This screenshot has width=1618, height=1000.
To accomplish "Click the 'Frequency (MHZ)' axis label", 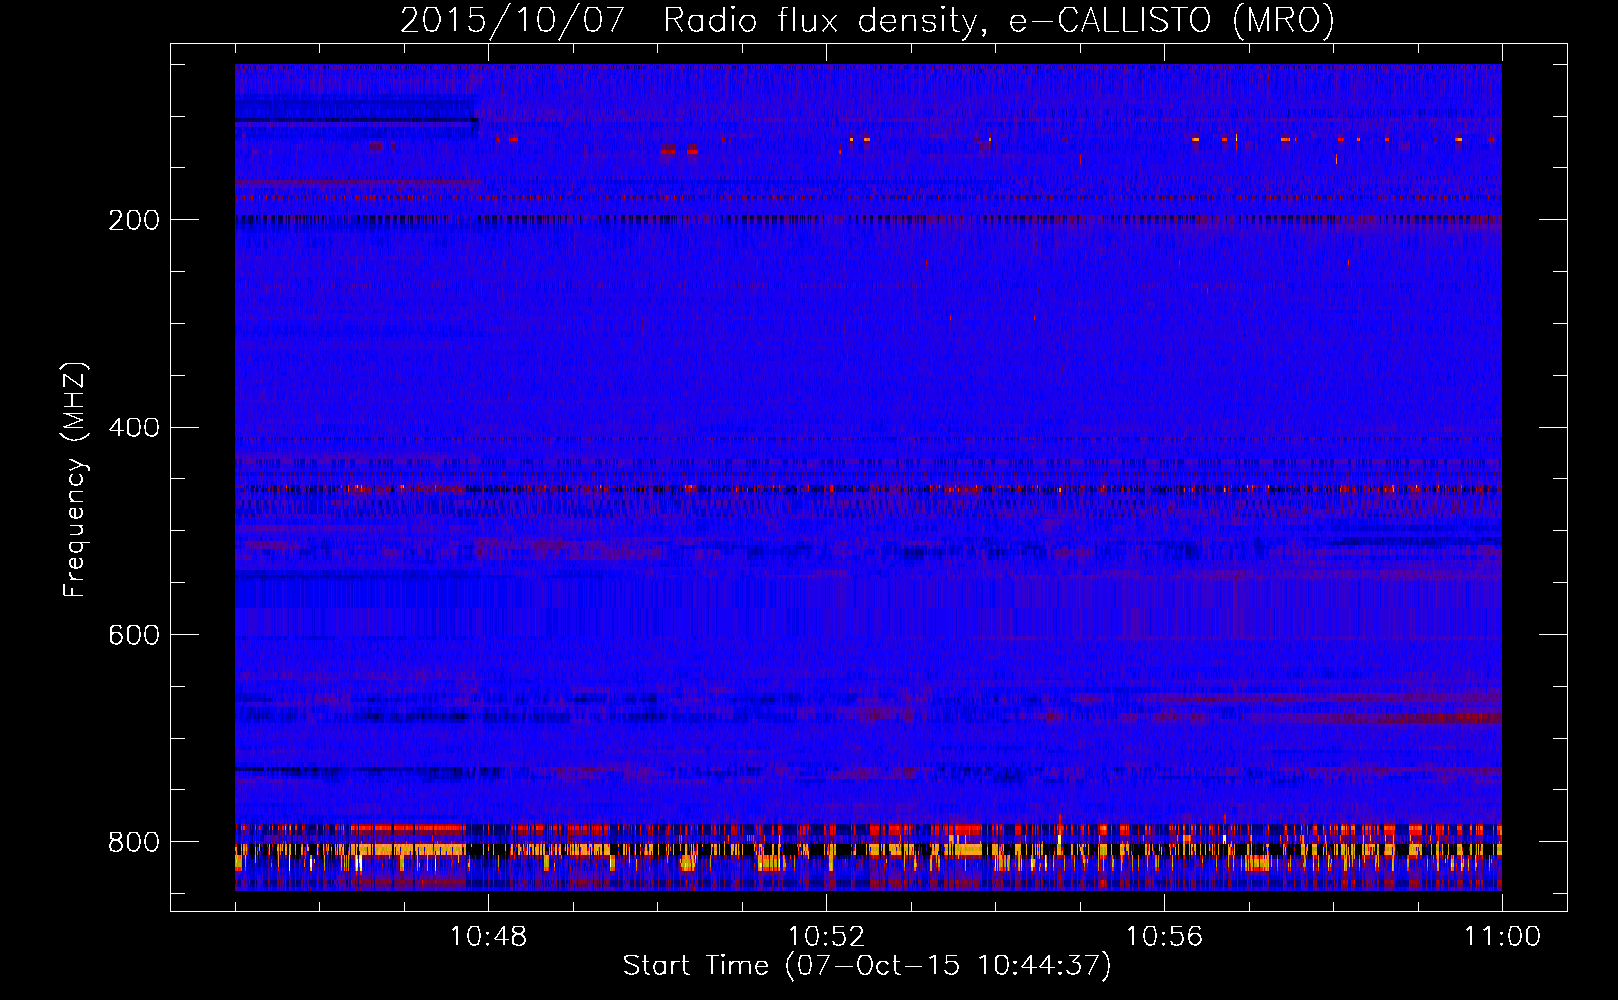I will [x=75, y=479].
